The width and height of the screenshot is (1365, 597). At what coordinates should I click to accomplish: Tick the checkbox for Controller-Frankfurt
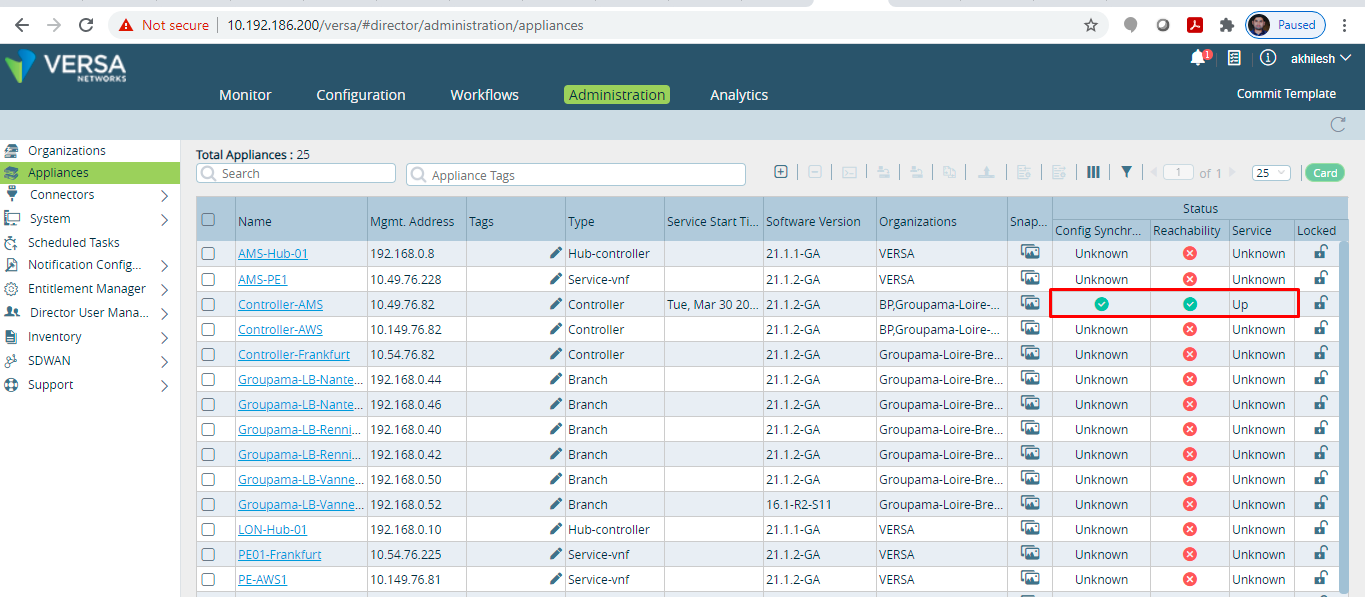click(208, 354)
